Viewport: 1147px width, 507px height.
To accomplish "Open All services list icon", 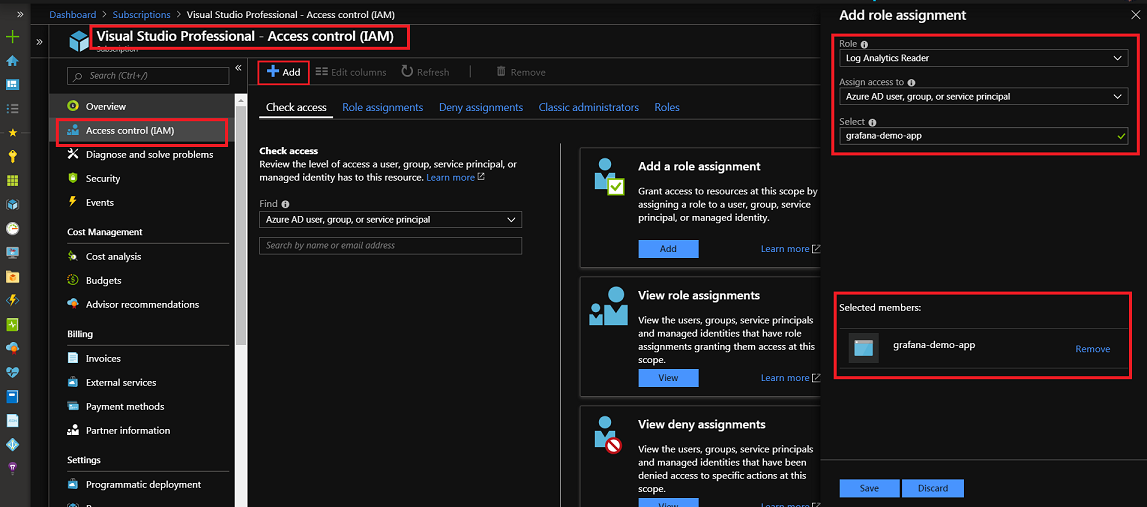I will pos(12,108).
